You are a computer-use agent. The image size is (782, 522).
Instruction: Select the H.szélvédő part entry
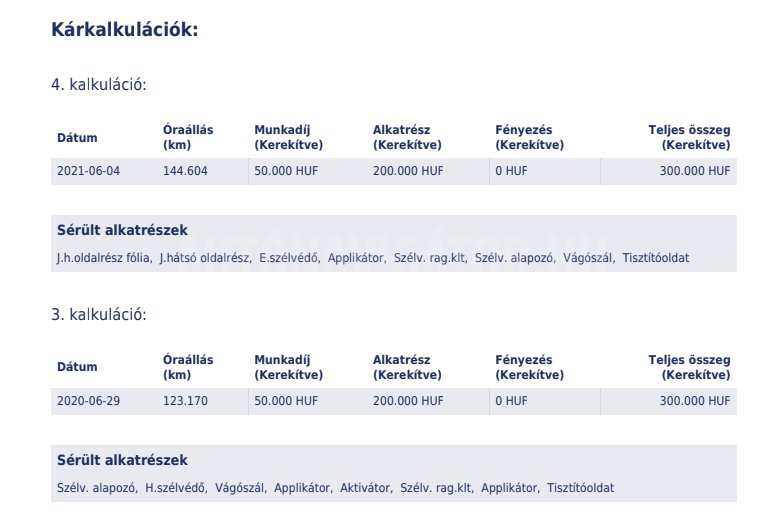[x=174, y=488]
